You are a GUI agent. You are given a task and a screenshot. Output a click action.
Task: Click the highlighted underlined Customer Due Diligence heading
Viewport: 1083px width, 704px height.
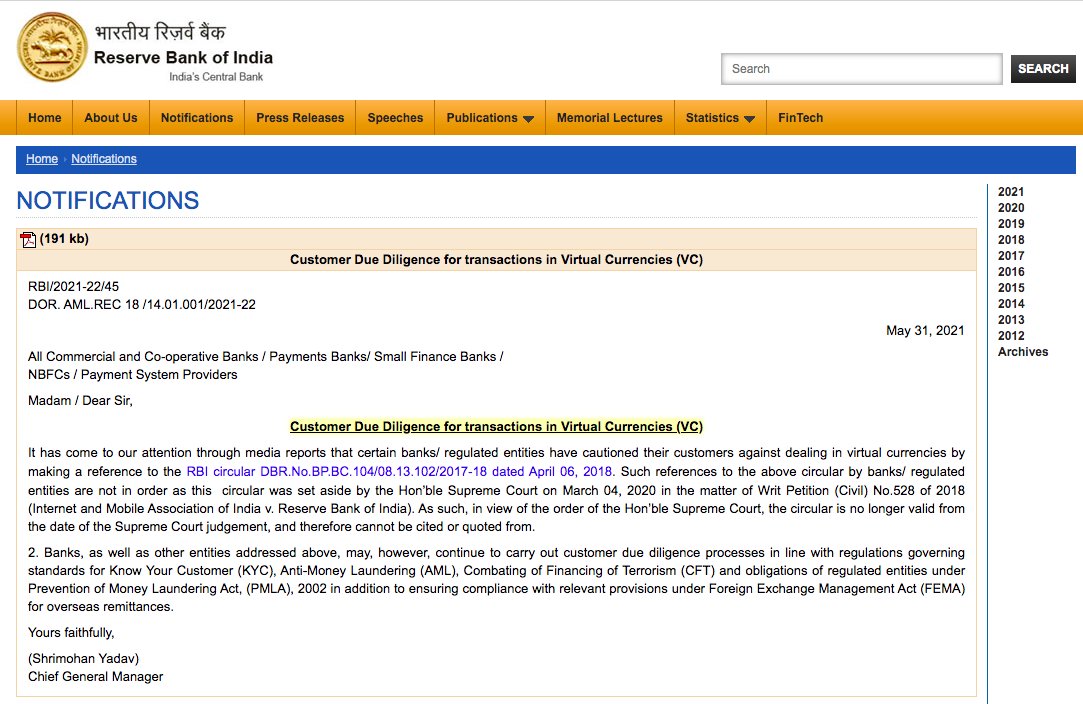(x=496, y=426)
